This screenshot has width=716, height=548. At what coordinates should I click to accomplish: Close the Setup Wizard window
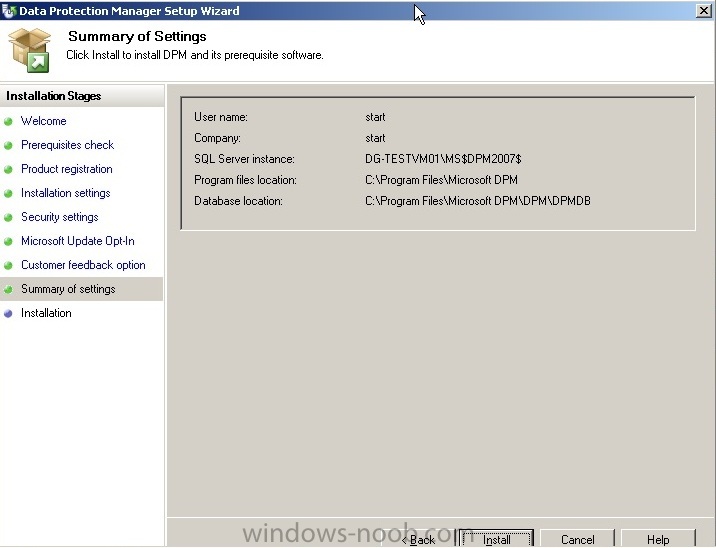[703, 11]
